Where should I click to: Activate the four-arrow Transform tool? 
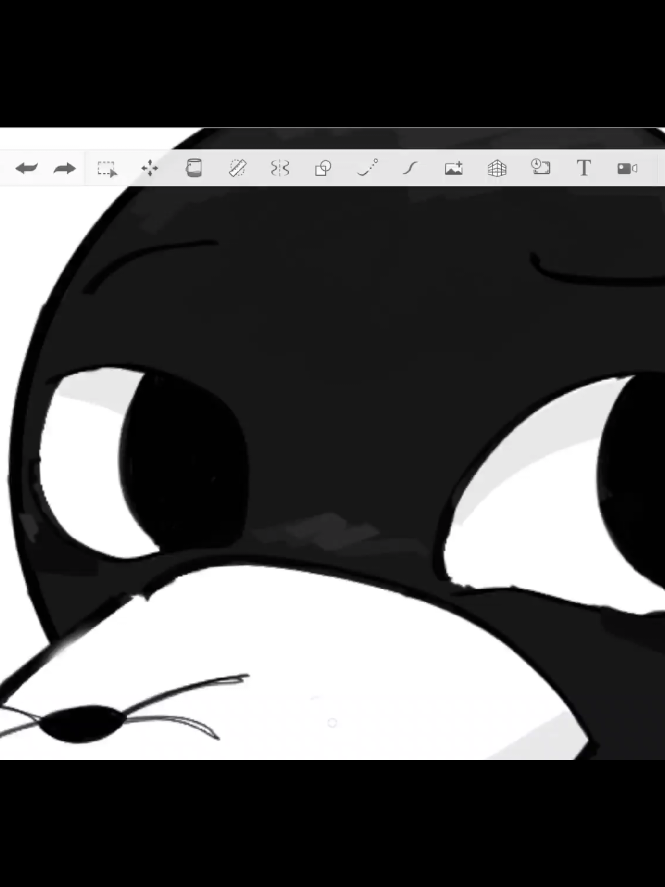(150, 168)
